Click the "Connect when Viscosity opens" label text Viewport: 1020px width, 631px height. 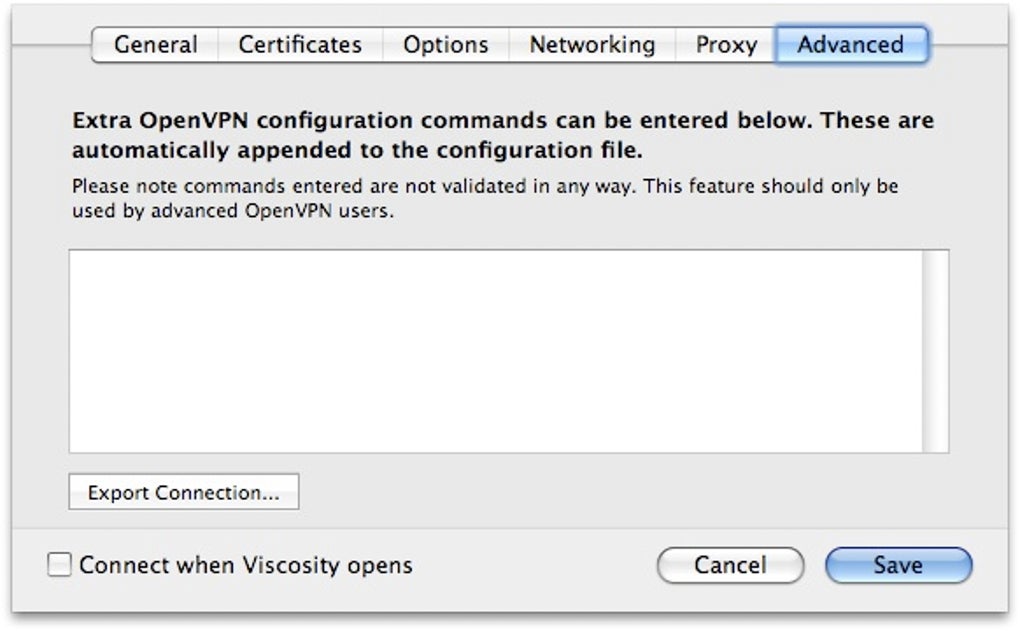(245, 565)
